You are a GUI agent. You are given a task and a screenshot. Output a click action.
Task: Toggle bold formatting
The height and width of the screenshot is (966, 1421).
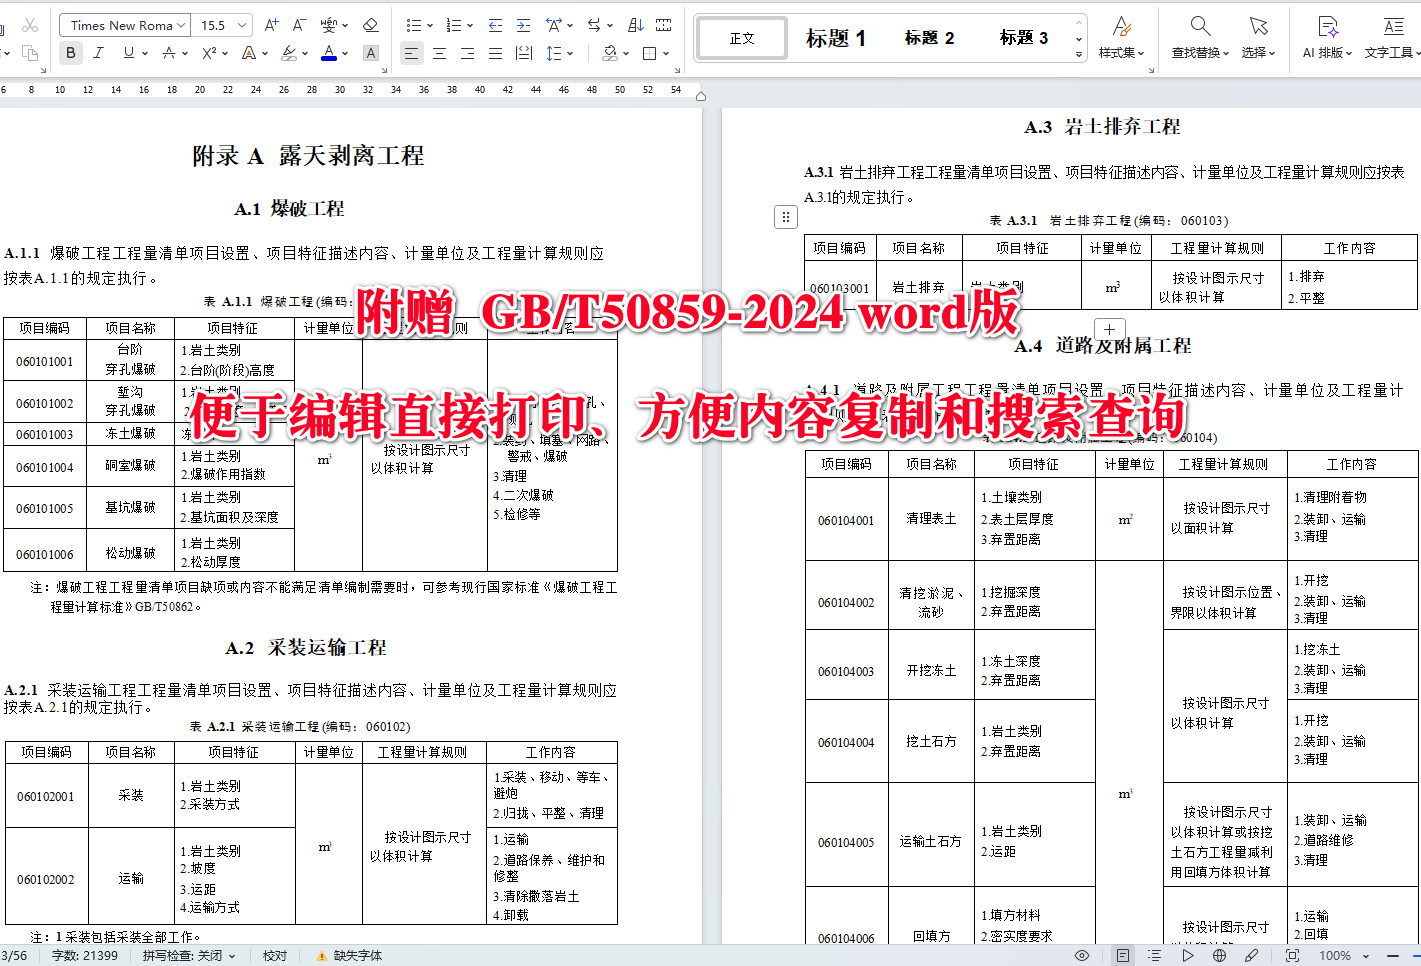(x=70, y=51)
